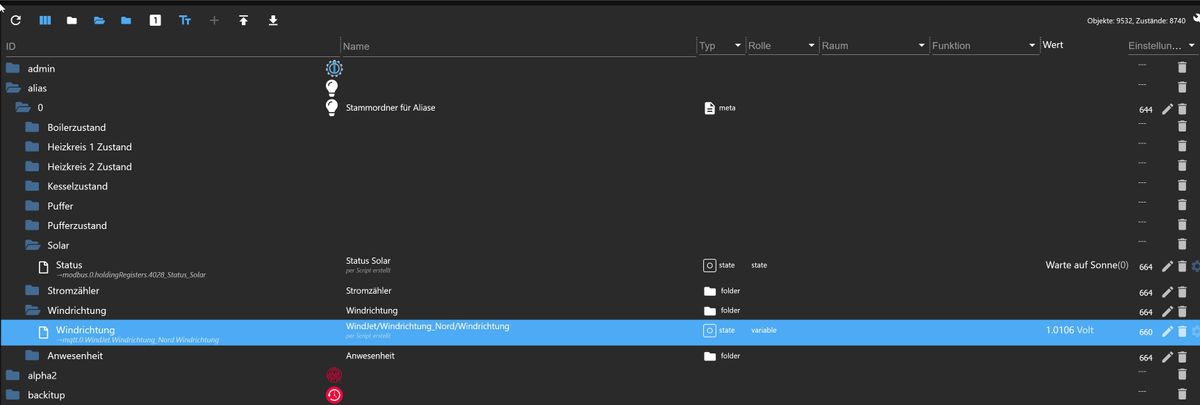This screenshot has height=405, width=1200.
Task: Toggle the Tt text display icon
Action: (185, 20)
